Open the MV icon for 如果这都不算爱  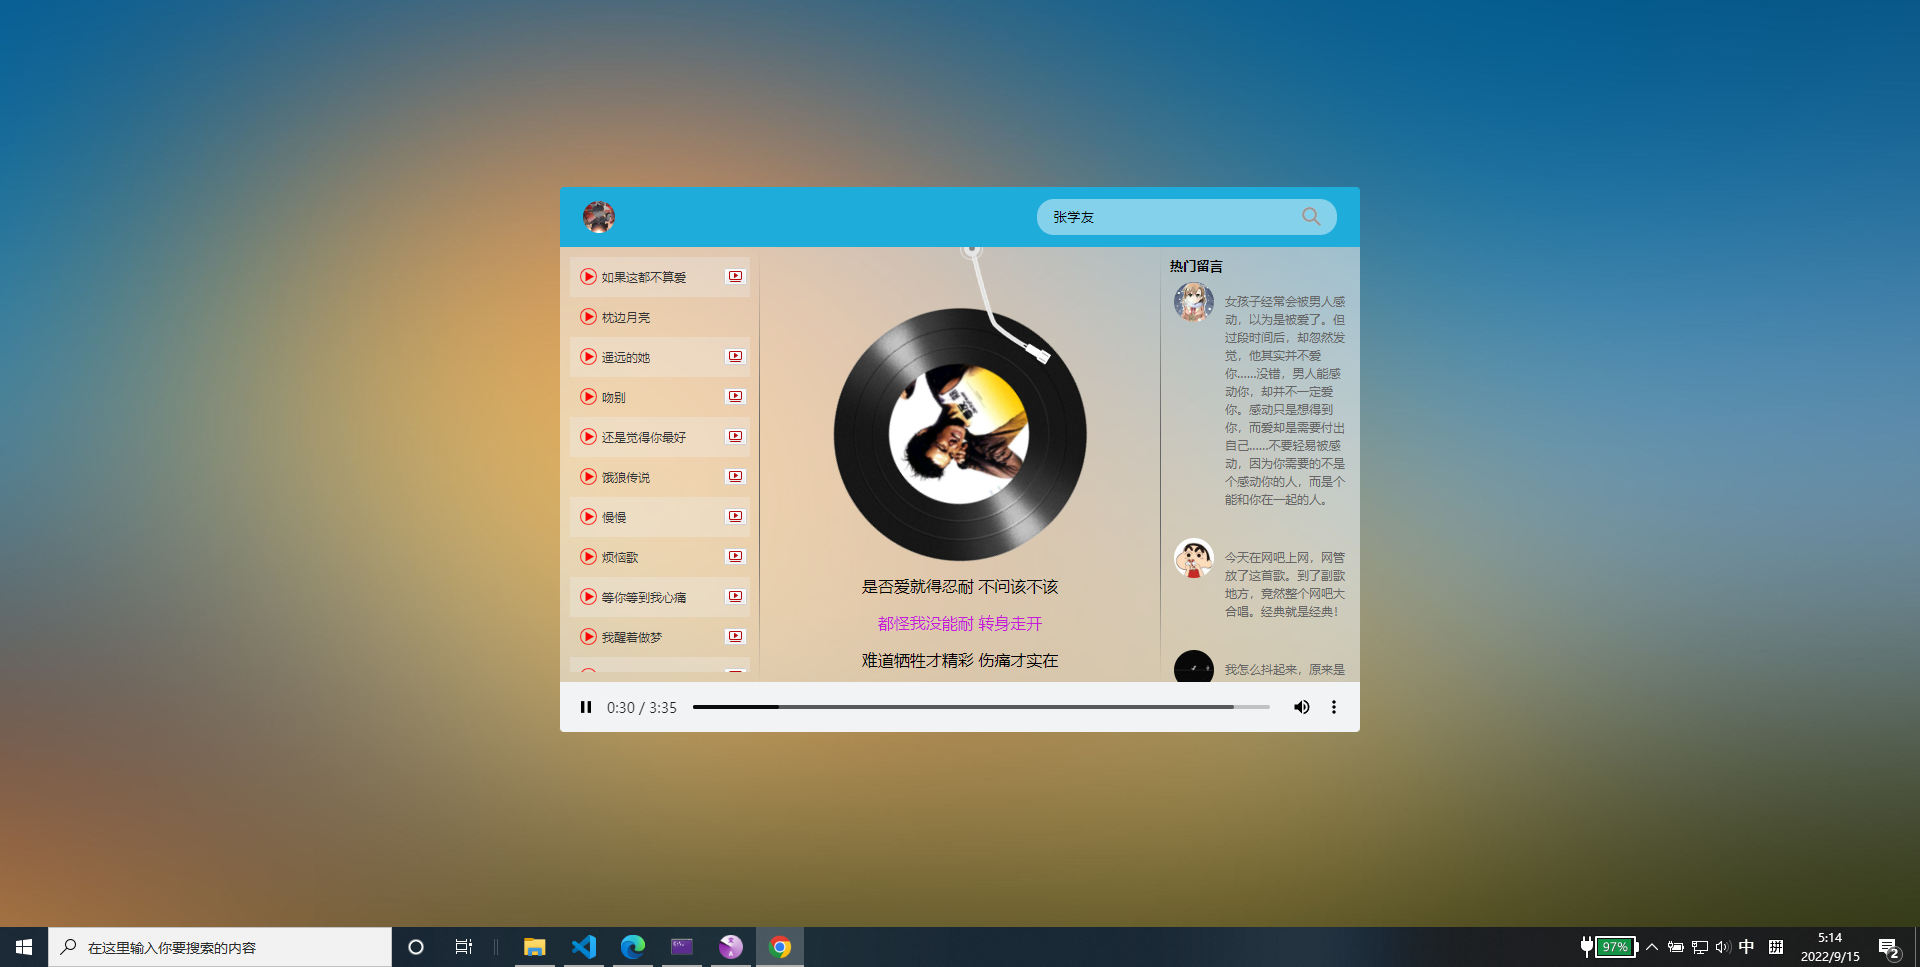[735, 276]
